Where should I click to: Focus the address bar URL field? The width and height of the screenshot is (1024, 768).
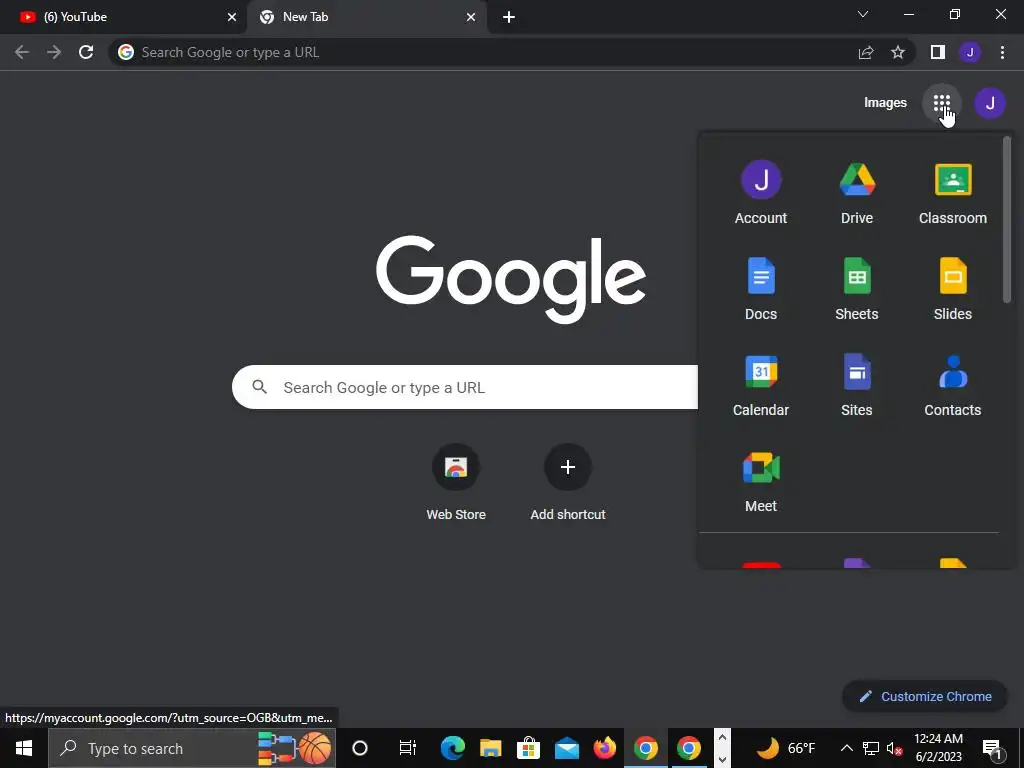coord(483,52)
